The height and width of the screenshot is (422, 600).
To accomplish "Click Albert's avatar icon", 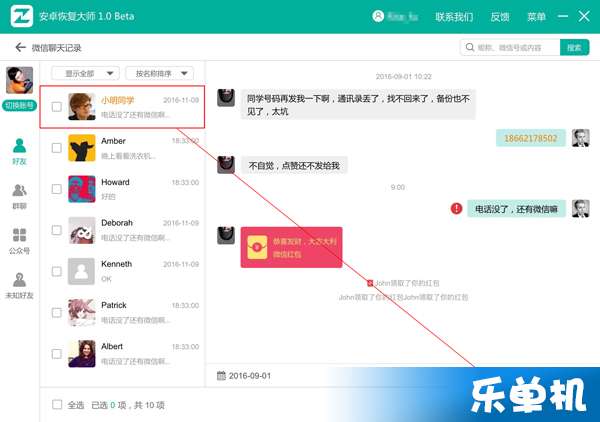I will tap(82, 354).
